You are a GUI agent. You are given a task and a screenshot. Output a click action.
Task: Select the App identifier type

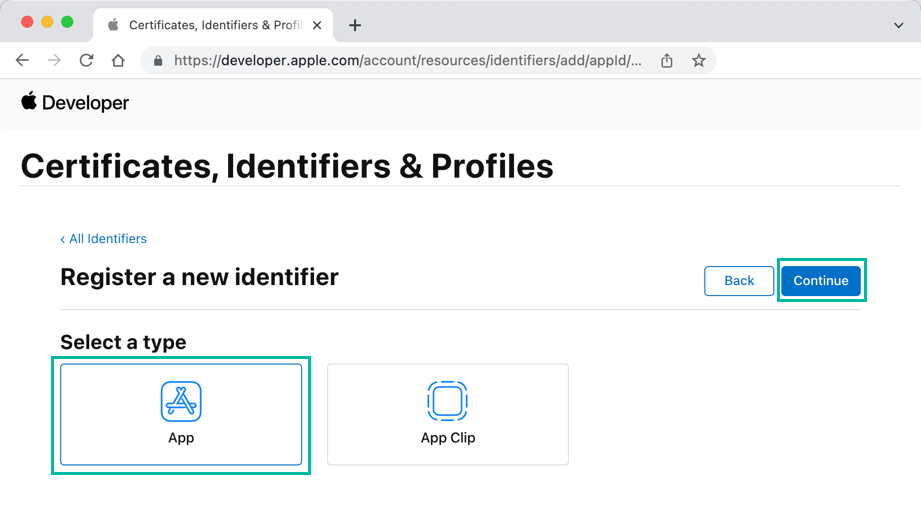[x=181, y=414]
